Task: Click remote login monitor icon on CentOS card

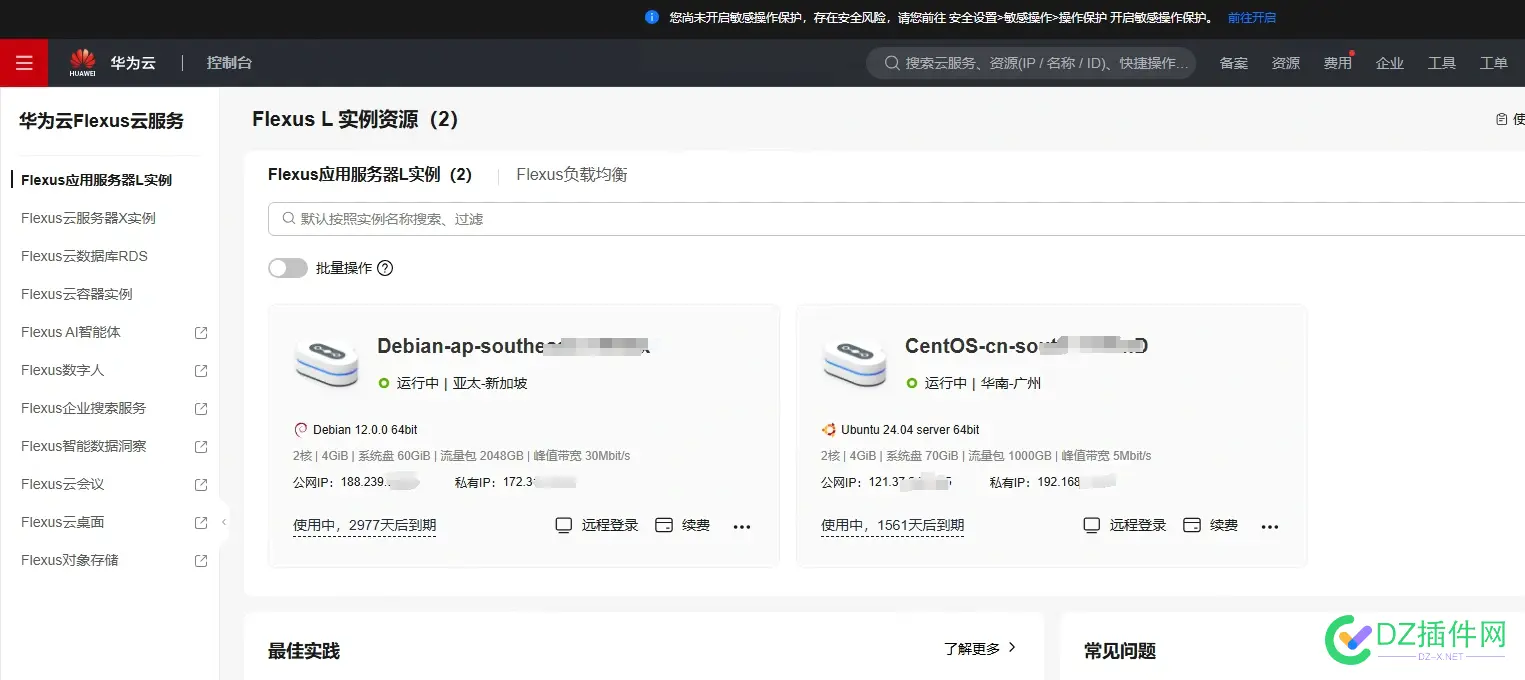Action: coord(1092,525)
